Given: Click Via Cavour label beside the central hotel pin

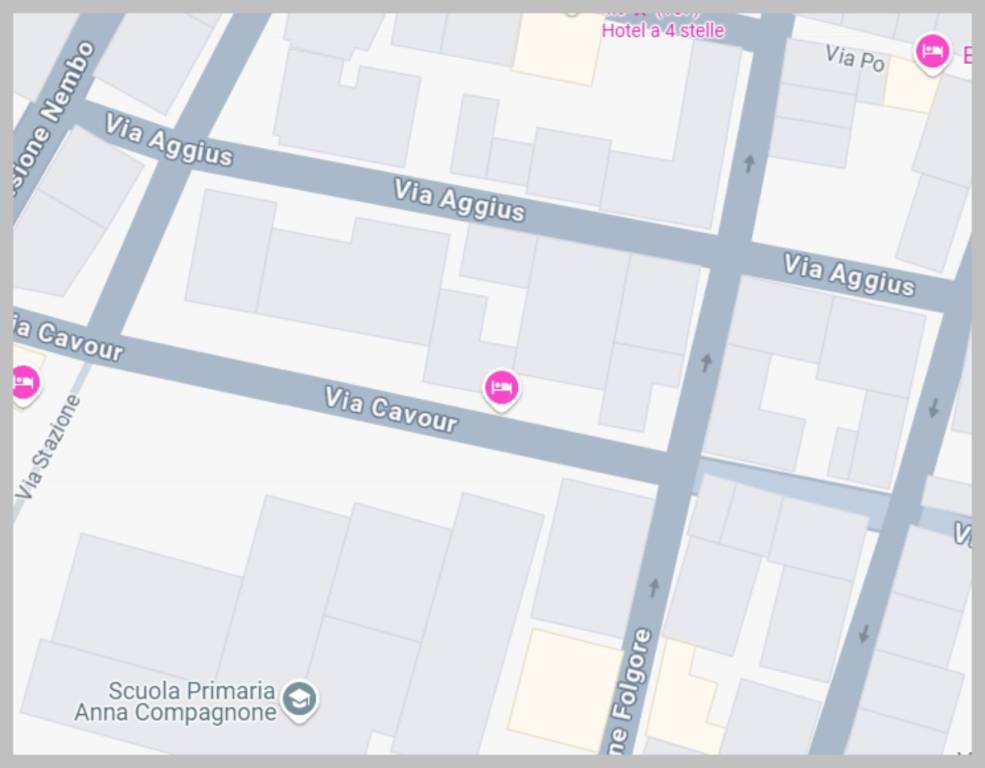Looking at the screenshot, I should 390,410.
